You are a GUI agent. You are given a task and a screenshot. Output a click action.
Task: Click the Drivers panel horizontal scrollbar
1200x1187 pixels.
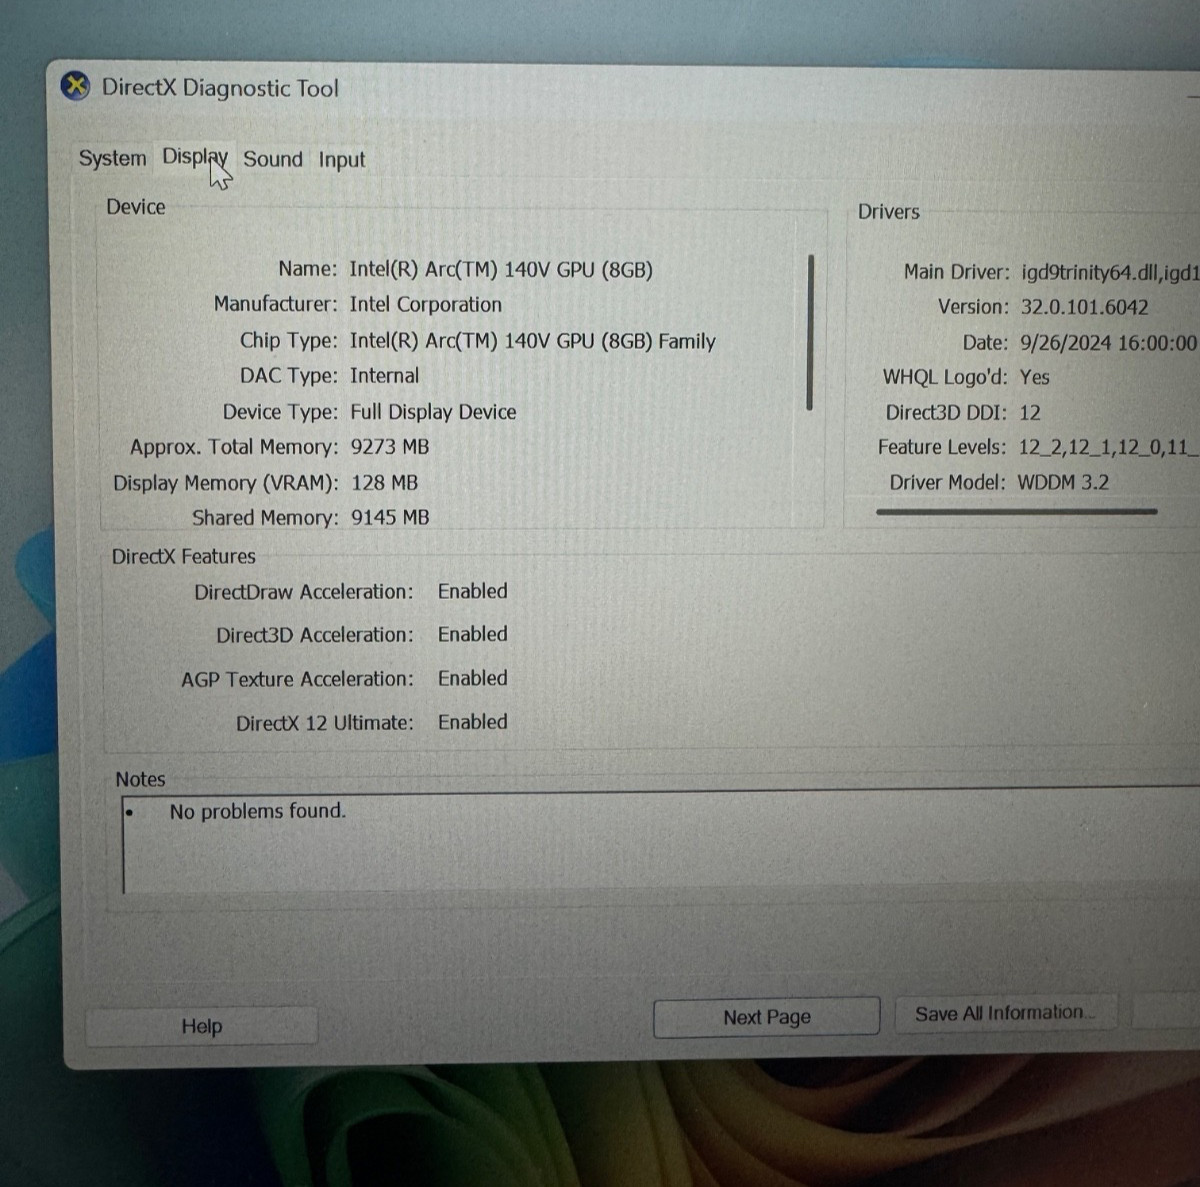coord(1016,511)
